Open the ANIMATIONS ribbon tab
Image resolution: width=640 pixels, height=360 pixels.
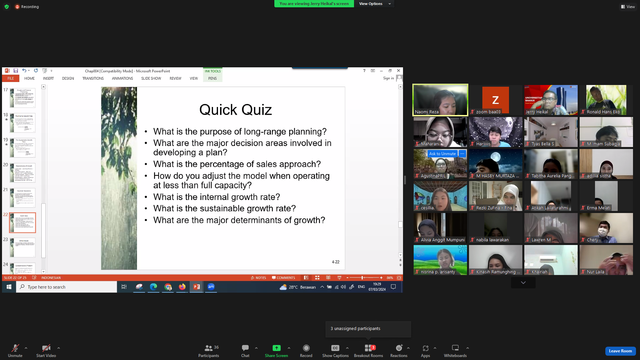coord(122,78)
